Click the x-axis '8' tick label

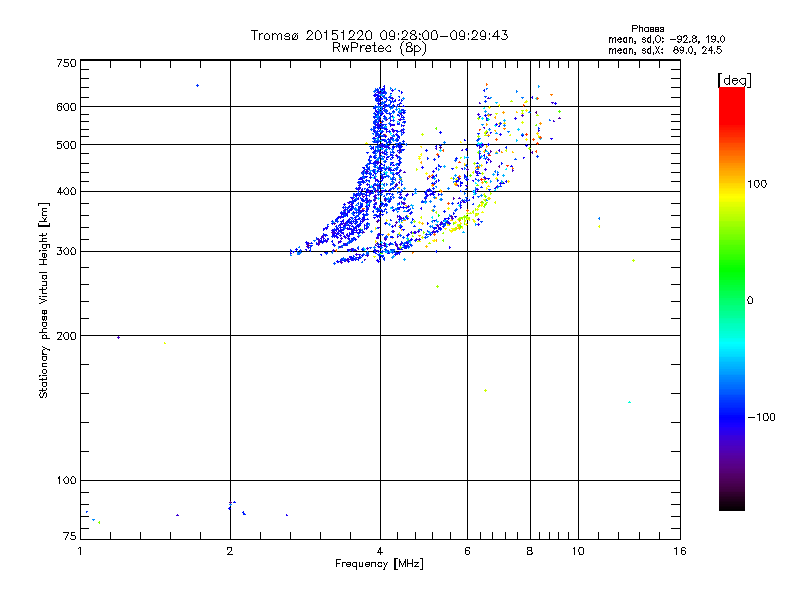(530, 551)
